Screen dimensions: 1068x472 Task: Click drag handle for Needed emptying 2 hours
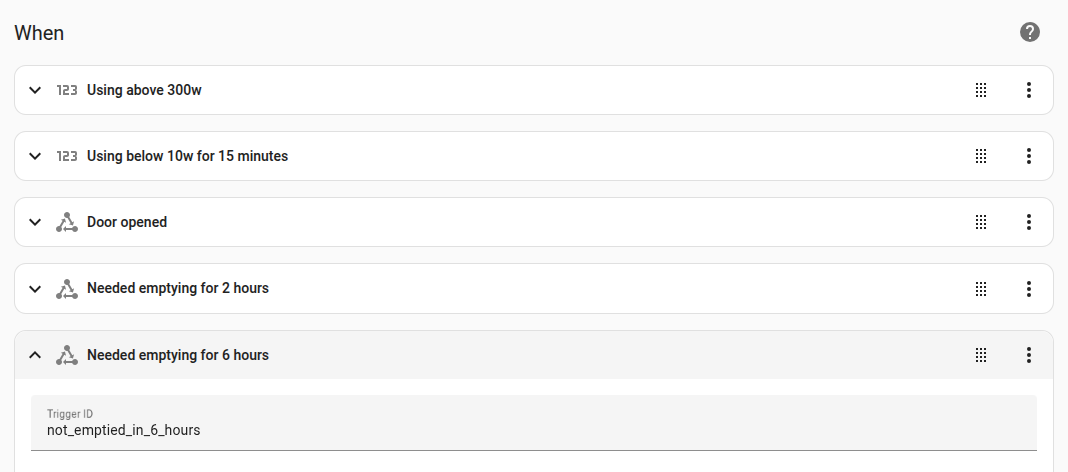pos(981,288)
